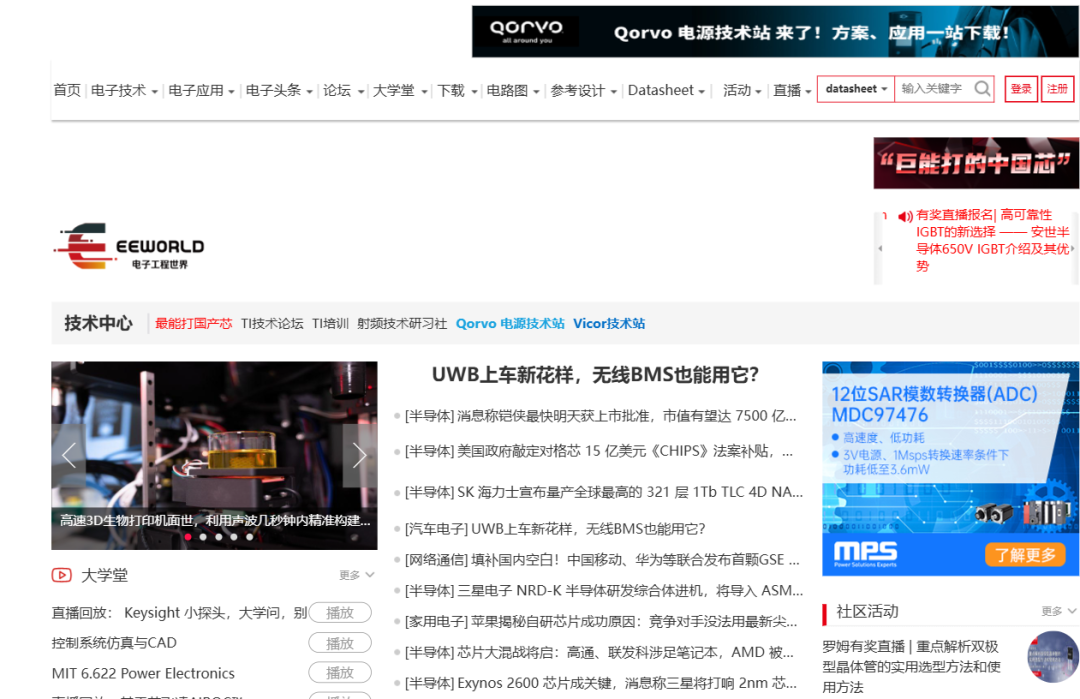Click the 登录 login button
This screenshot has height=699, width=1080.
pyautogui.click(x=1021, y=89)
